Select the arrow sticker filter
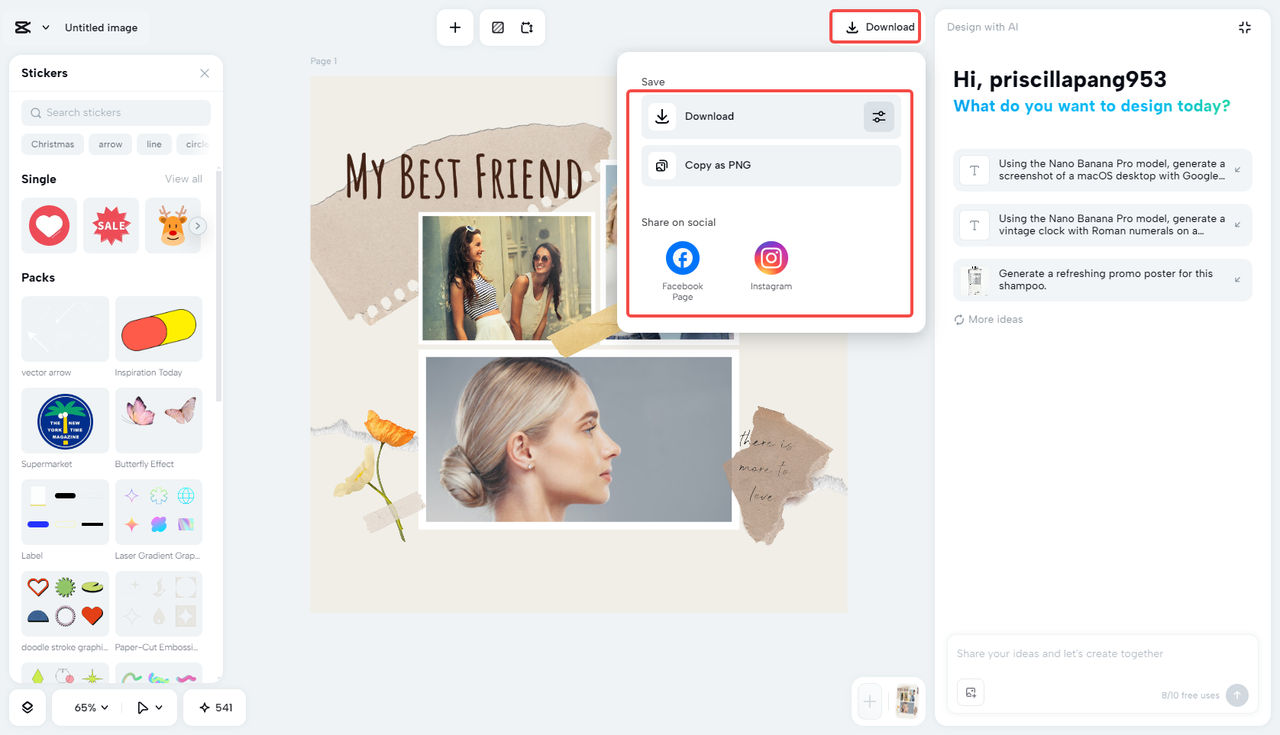Viewport: 1280px width, 735px height. coord(110,144)
